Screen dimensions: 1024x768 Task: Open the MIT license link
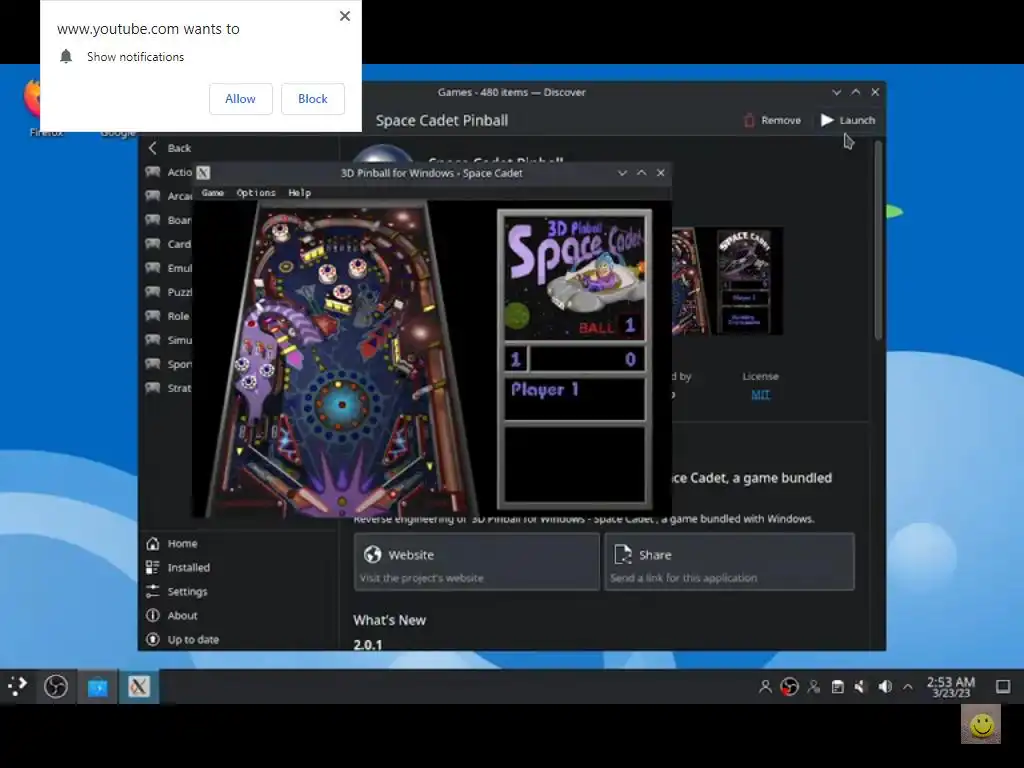(760, 394)
